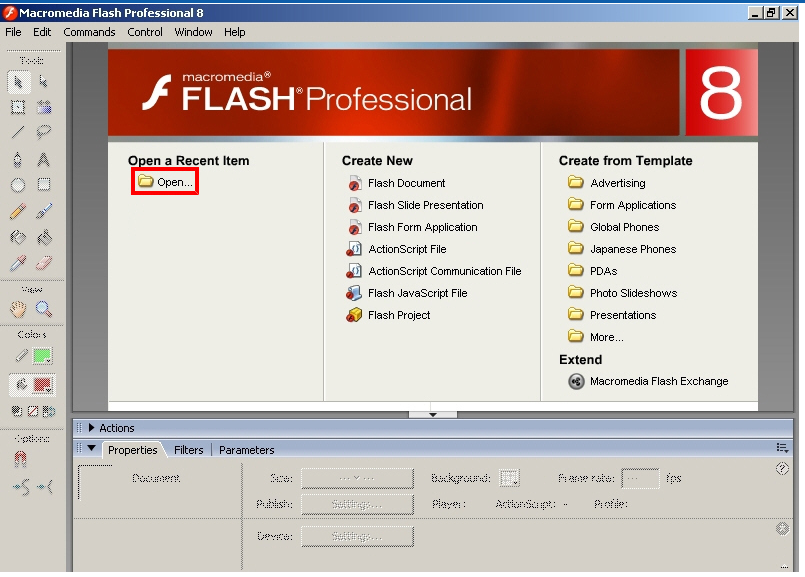Open the Form Applications templates

coord(622,205)
